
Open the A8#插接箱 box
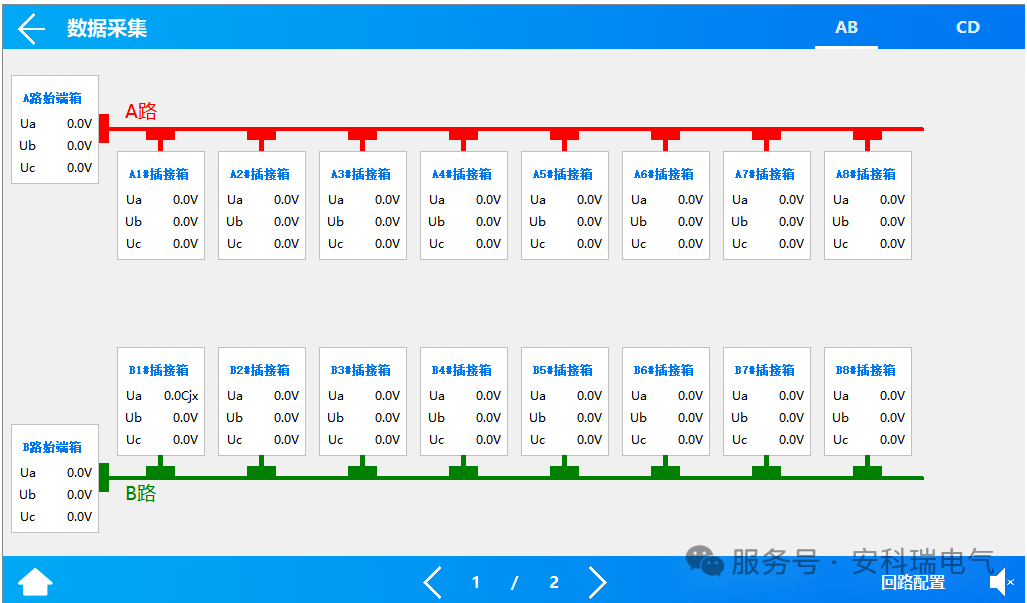pos(868,206)
